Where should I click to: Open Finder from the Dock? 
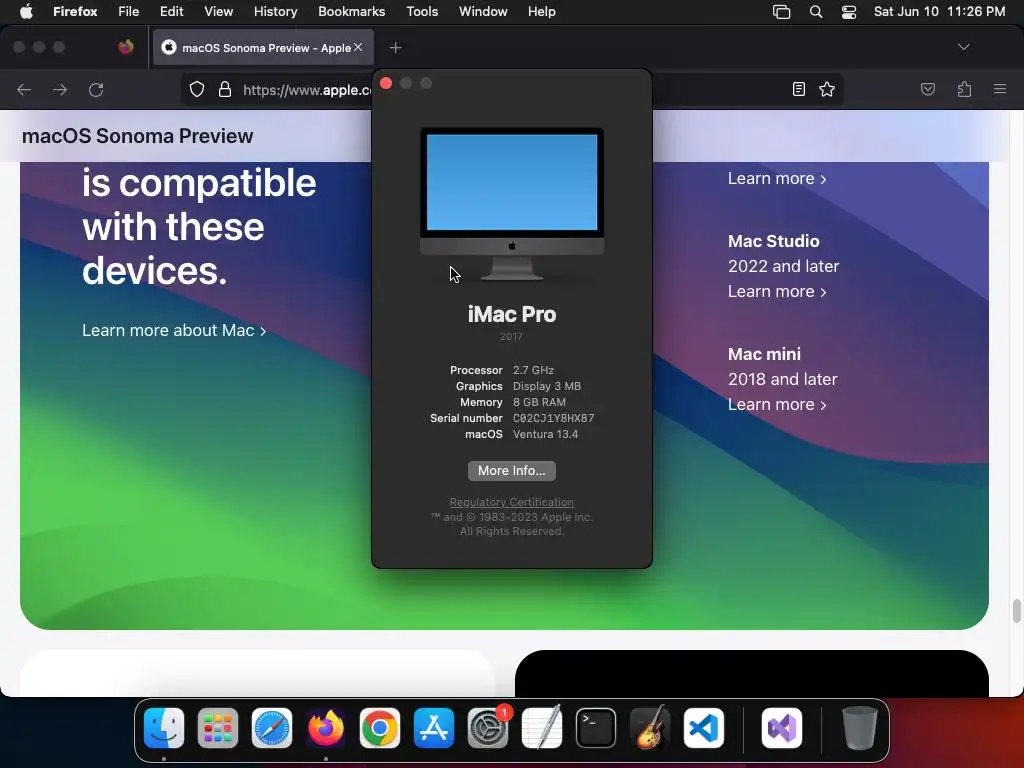point(164,728)
